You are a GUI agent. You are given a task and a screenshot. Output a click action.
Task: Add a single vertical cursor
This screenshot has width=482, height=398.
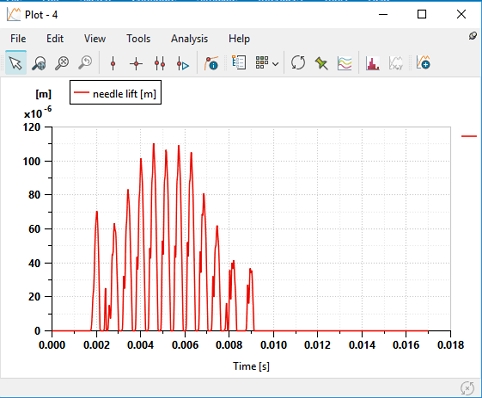(113, 63)
